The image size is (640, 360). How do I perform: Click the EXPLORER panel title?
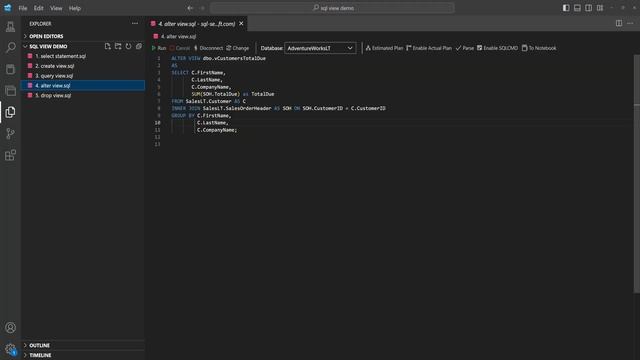click(40, 24)
